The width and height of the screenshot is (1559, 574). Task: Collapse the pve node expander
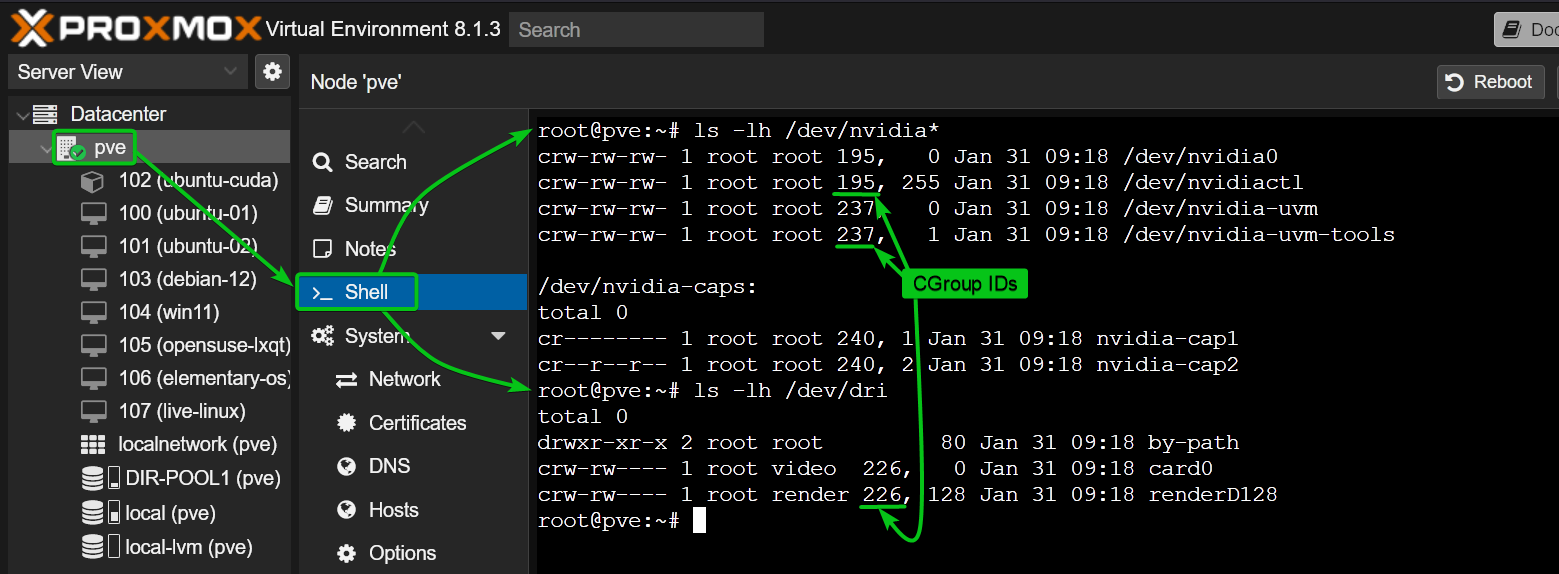(45, 148)
